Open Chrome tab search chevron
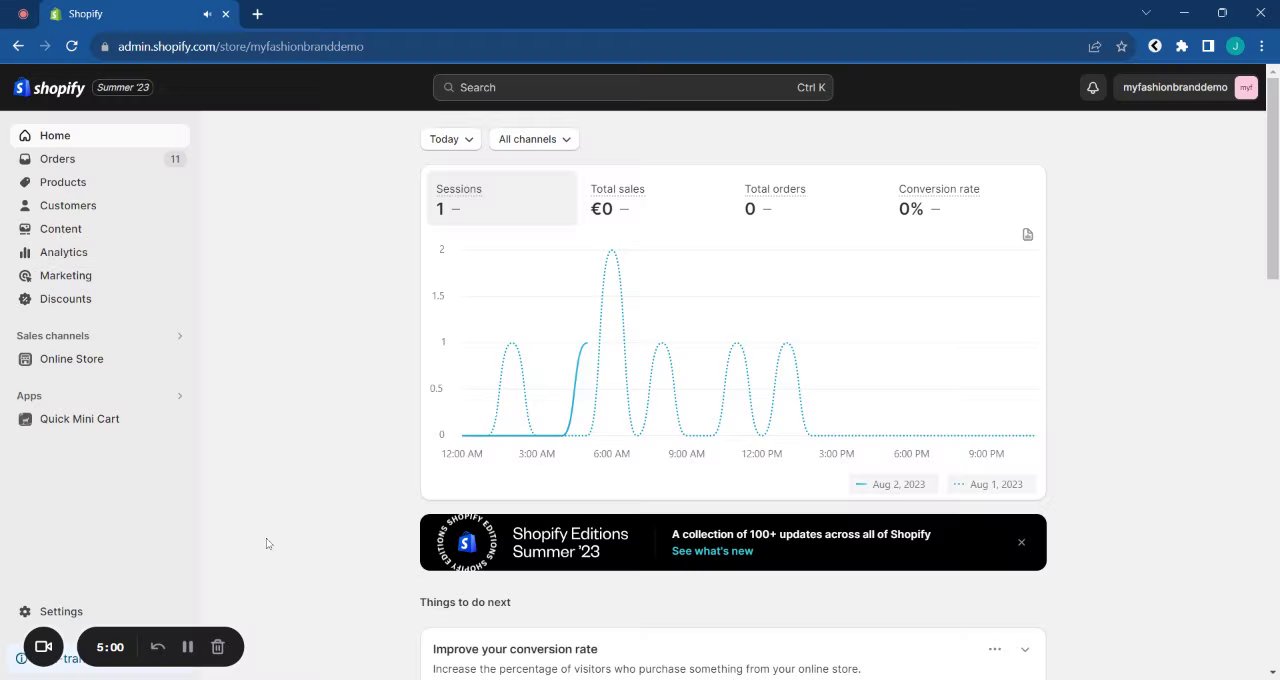 tap(1146, 13)
